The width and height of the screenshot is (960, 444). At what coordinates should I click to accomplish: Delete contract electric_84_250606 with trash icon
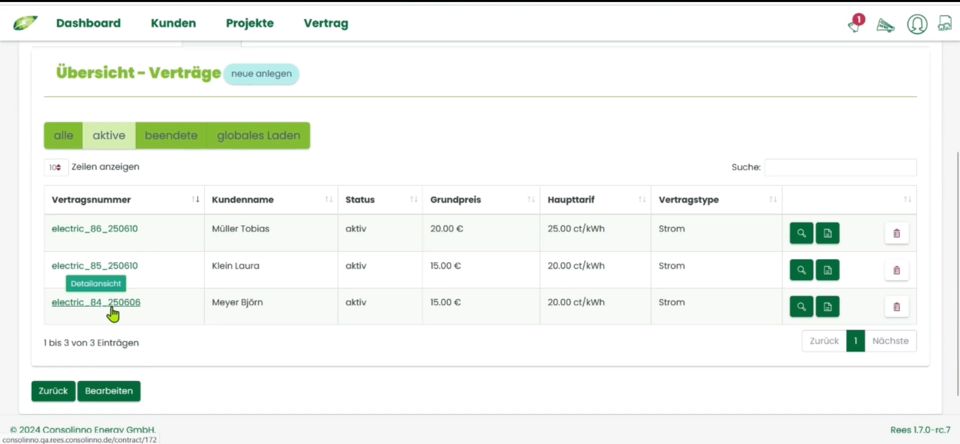point(896,307)
